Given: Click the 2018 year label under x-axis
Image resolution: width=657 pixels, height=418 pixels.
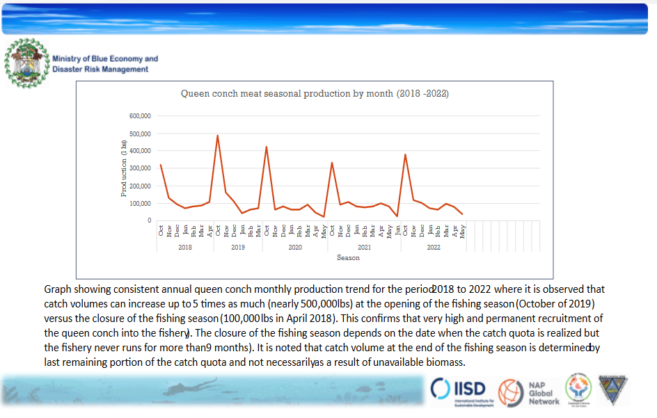Looking at the screenshot, I should pyautogui.click(x=184, y=245).
